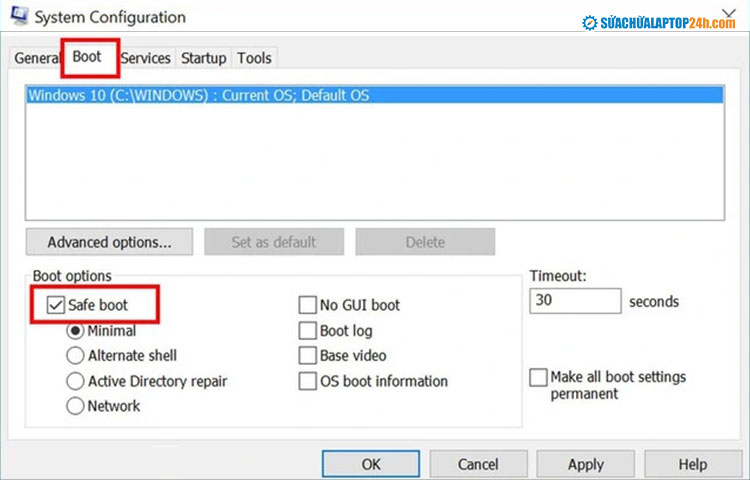750x480 pixels.
Task: Select the Minimal radio button
Action: point(75,330)
